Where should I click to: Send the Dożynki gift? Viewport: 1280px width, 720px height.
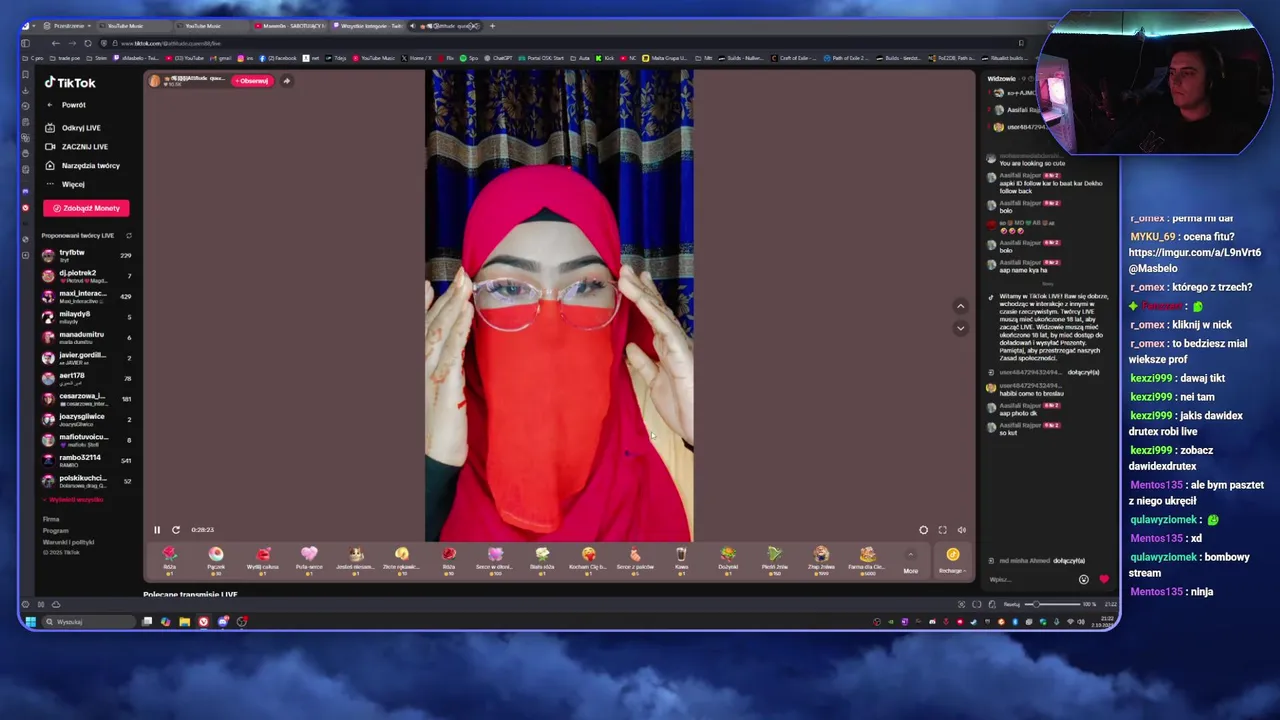click(728, 560)
